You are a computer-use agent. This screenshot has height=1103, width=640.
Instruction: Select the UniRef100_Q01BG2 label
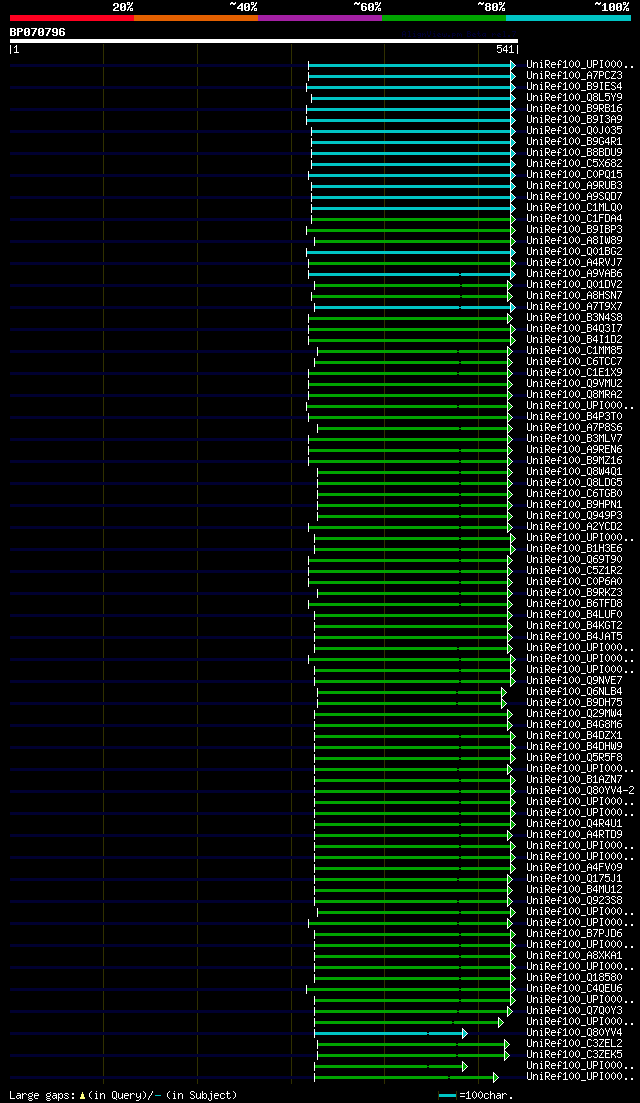574,252
